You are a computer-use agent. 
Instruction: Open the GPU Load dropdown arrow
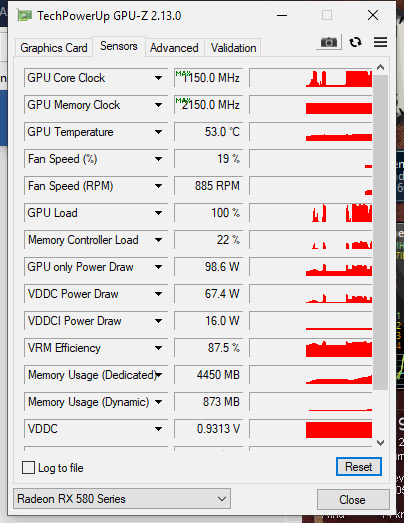pyautogui.click(x=158, y=213)
